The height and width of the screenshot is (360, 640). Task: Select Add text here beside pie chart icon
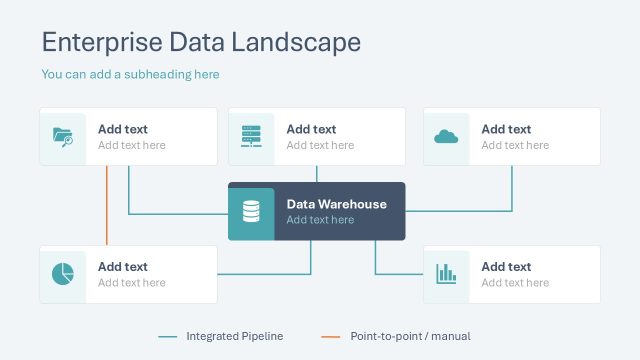click(x=132, y=283)
